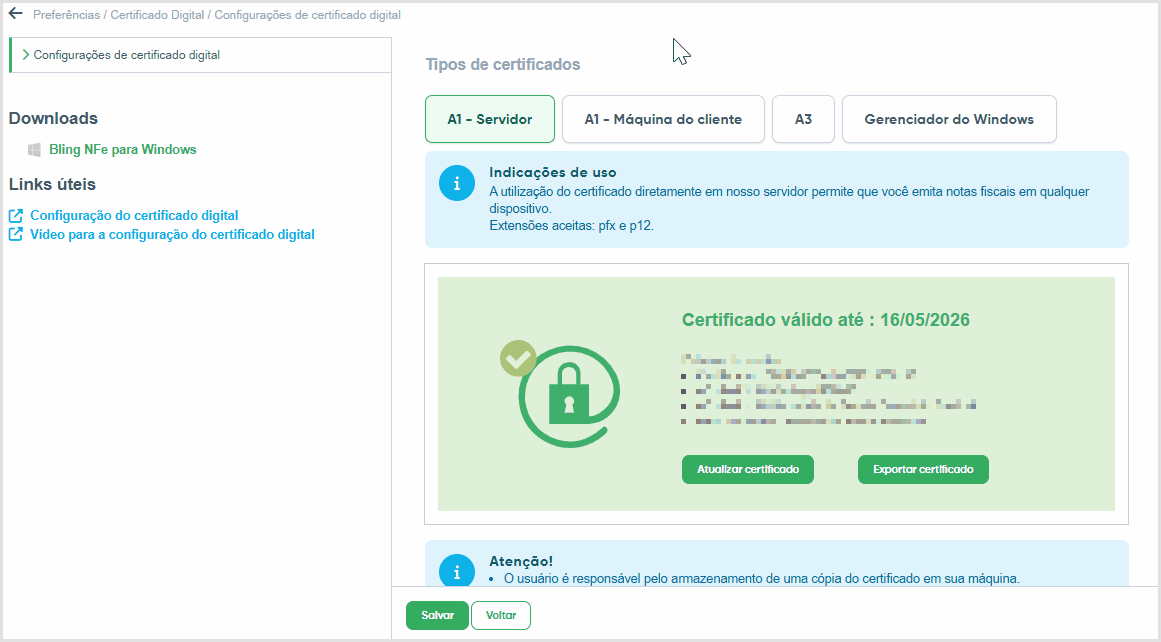Click 'Extensões aceitas: pfx e p12.' text

click(572, 226)
